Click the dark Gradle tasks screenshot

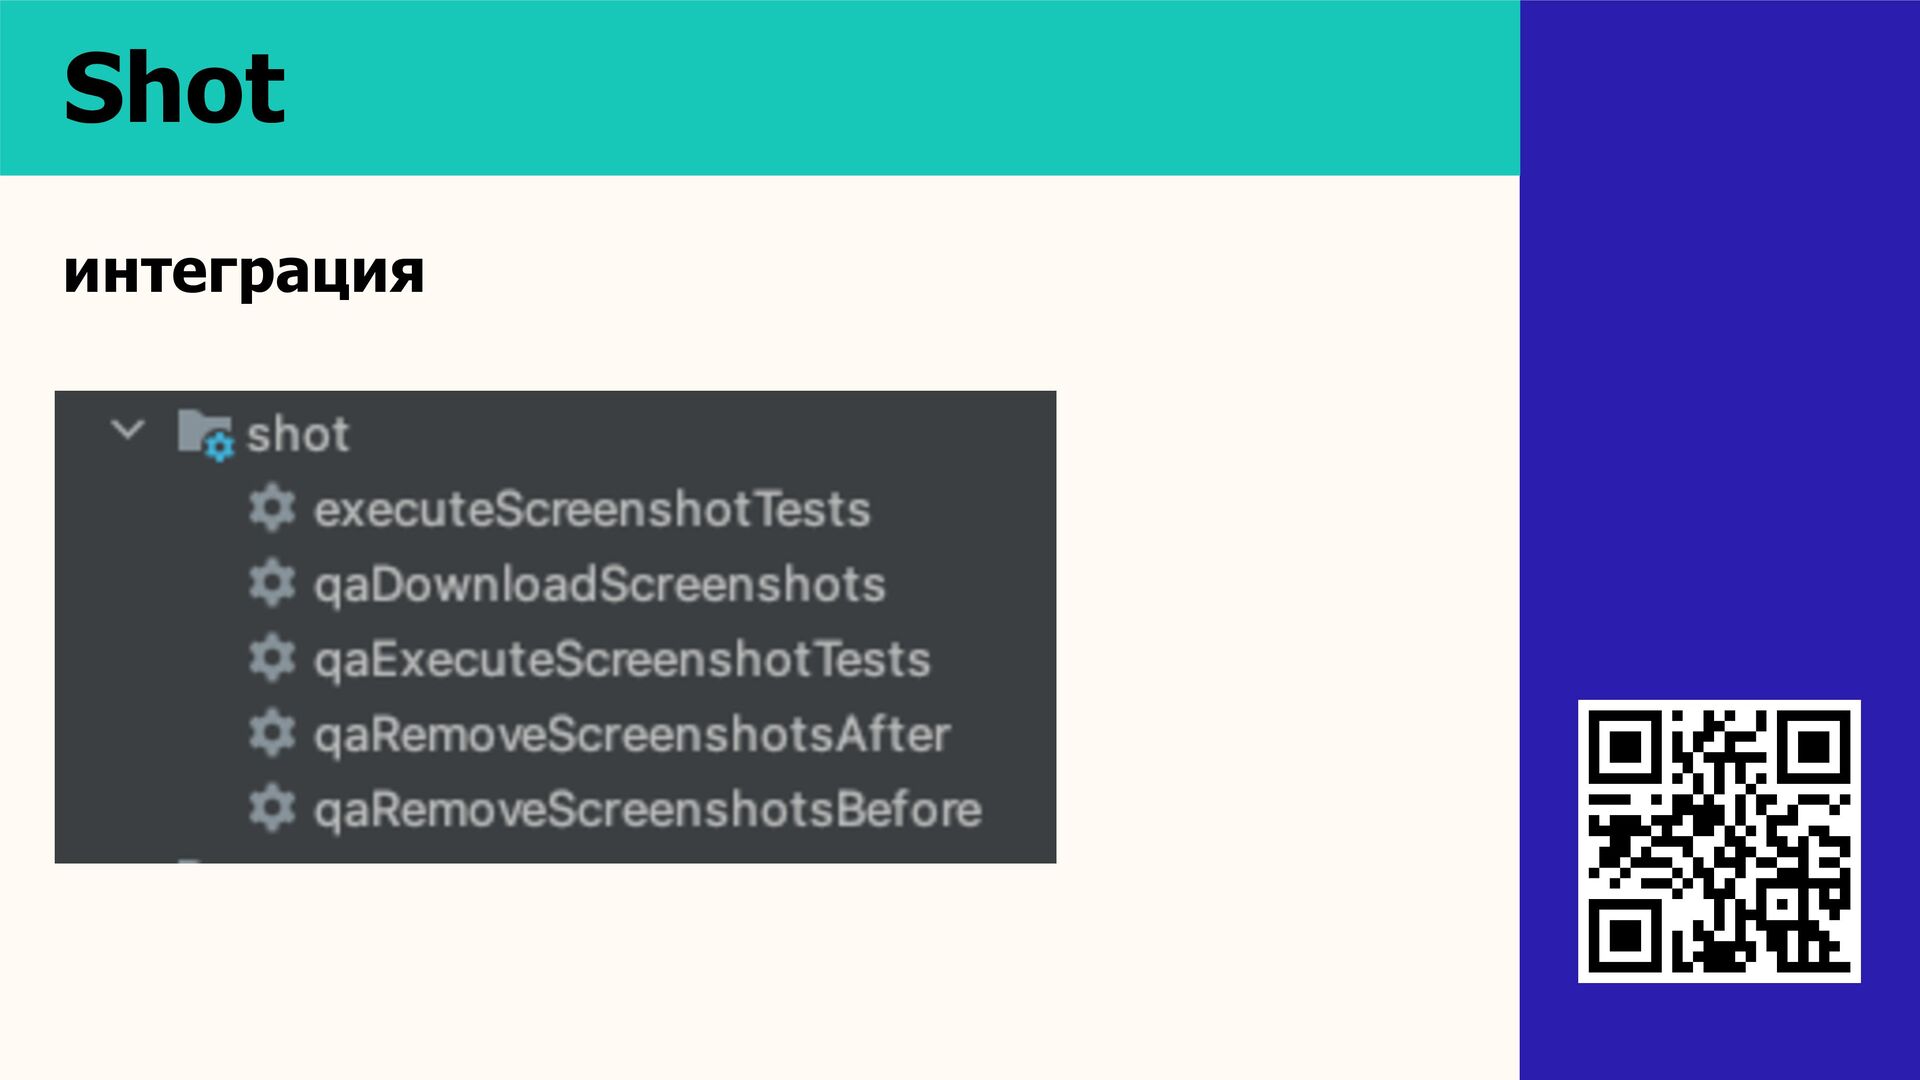pyautogui.click(x=555, y=627)
